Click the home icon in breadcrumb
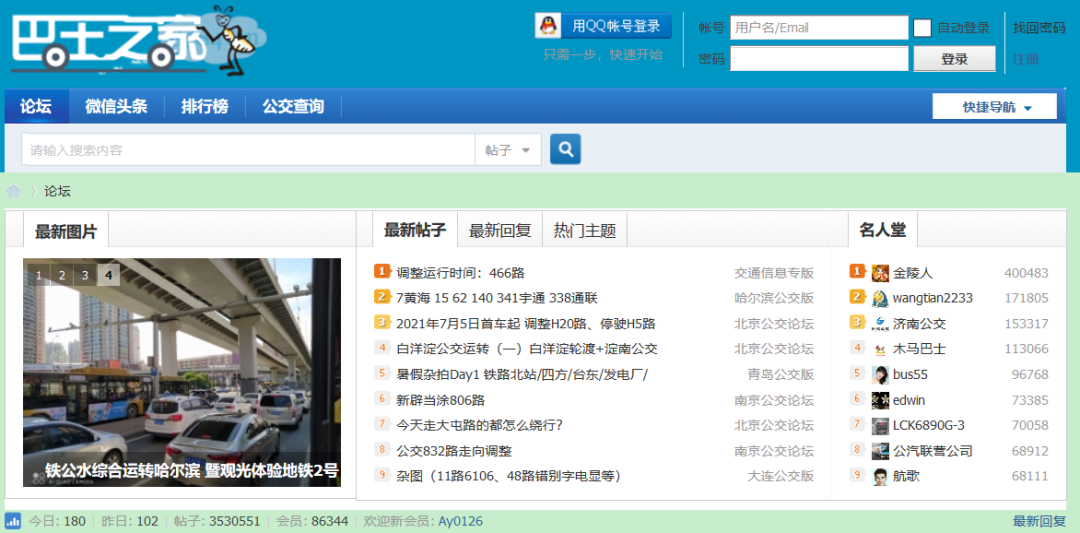This screenshot has height=533, width=1080. point(14,191)
